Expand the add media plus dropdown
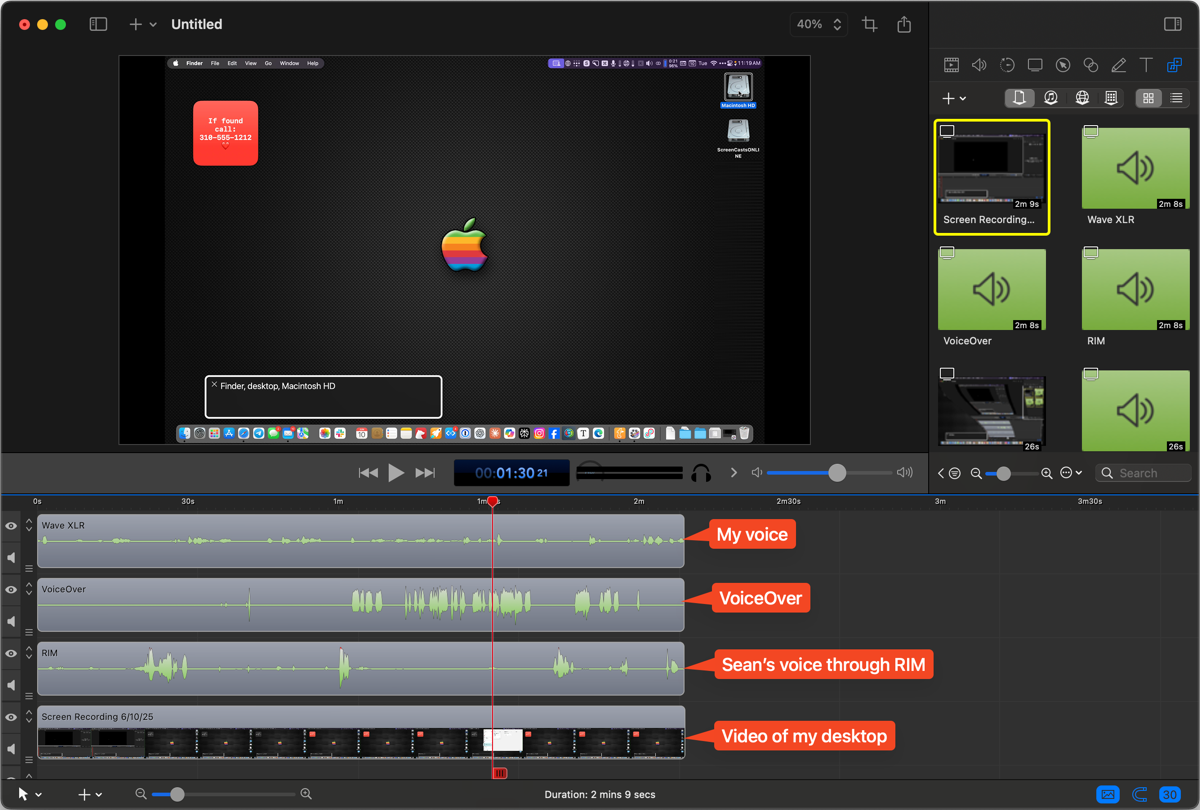Image resolution: width=1200 pixels, height=810 pixels. [x=954, y=98]
